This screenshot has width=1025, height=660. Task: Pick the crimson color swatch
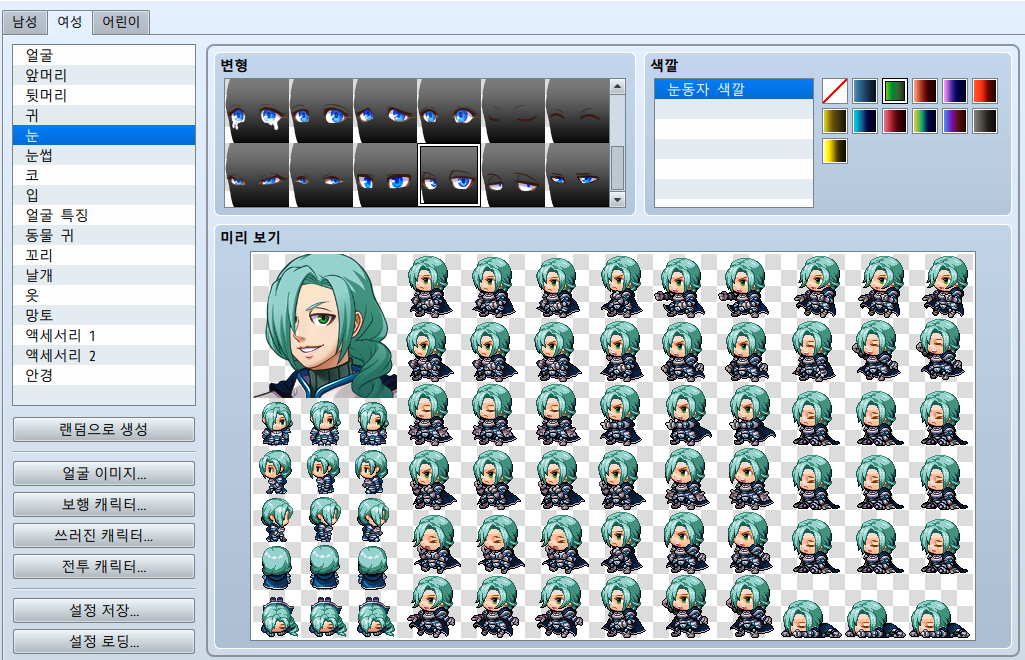[x=895, y=121]
